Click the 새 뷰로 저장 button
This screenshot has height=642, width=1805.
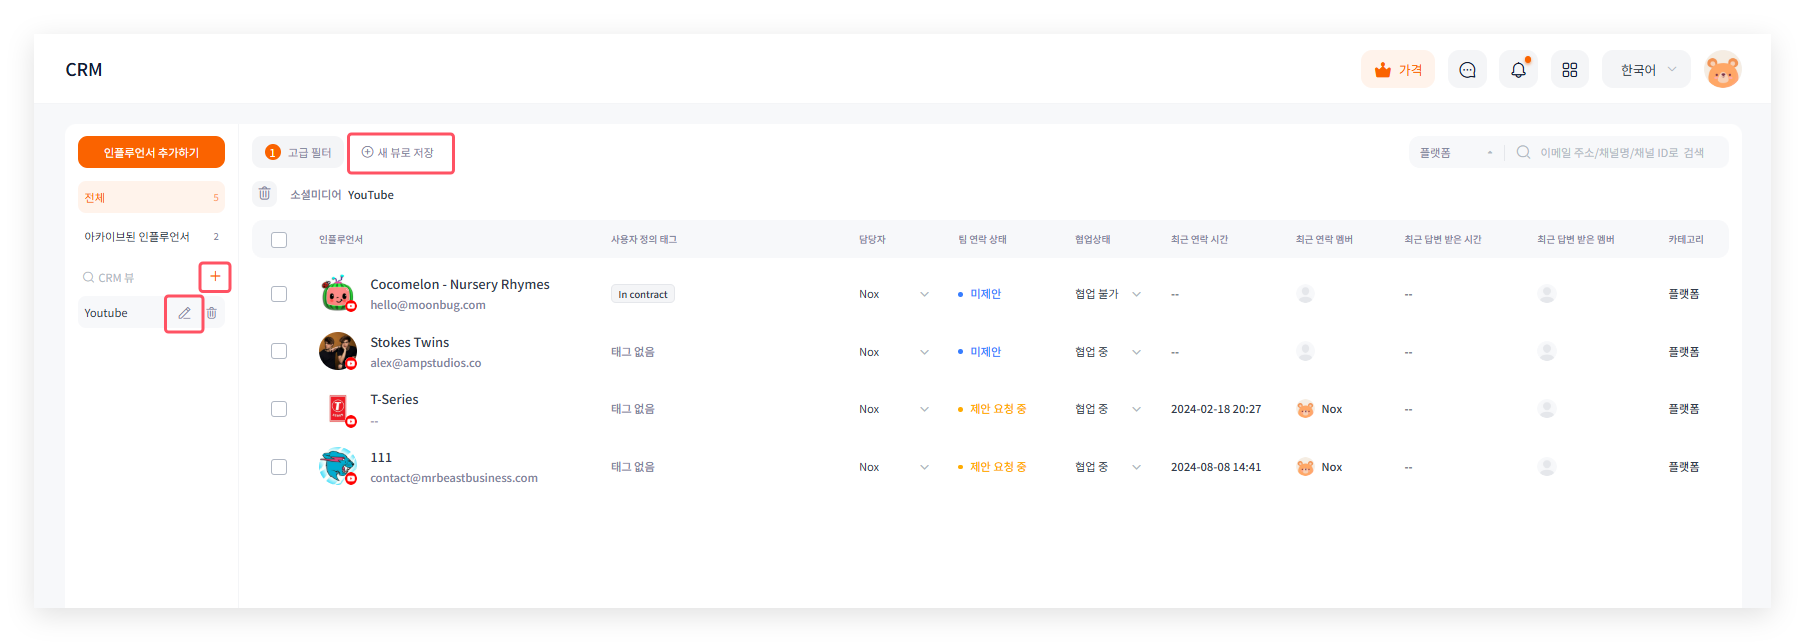[x=400, y=153]
